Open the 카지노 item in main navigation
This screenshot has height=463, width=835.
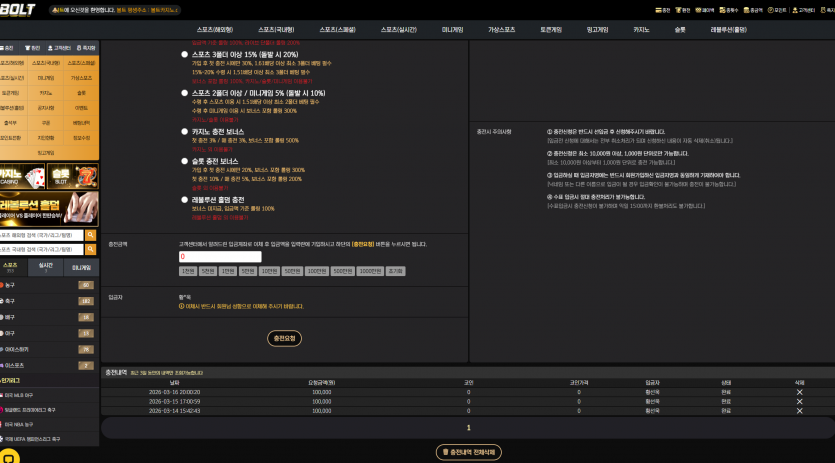click(x=641, y=30)
